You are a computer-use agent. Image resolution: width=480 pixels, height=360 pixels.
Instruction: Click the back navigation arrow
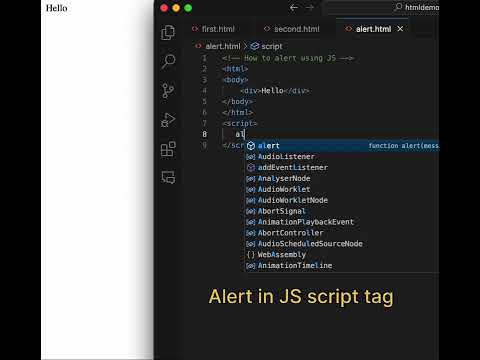[294, 8]
